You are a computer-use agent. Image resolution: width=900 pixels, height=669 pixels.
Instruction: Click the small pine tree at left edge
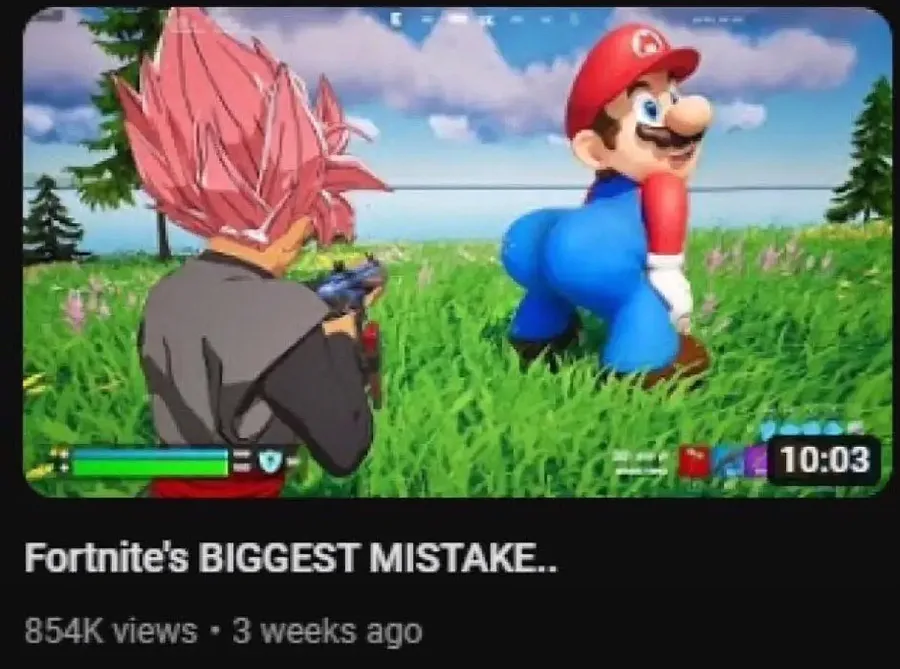pyautogui.click(x=49, y=219)
